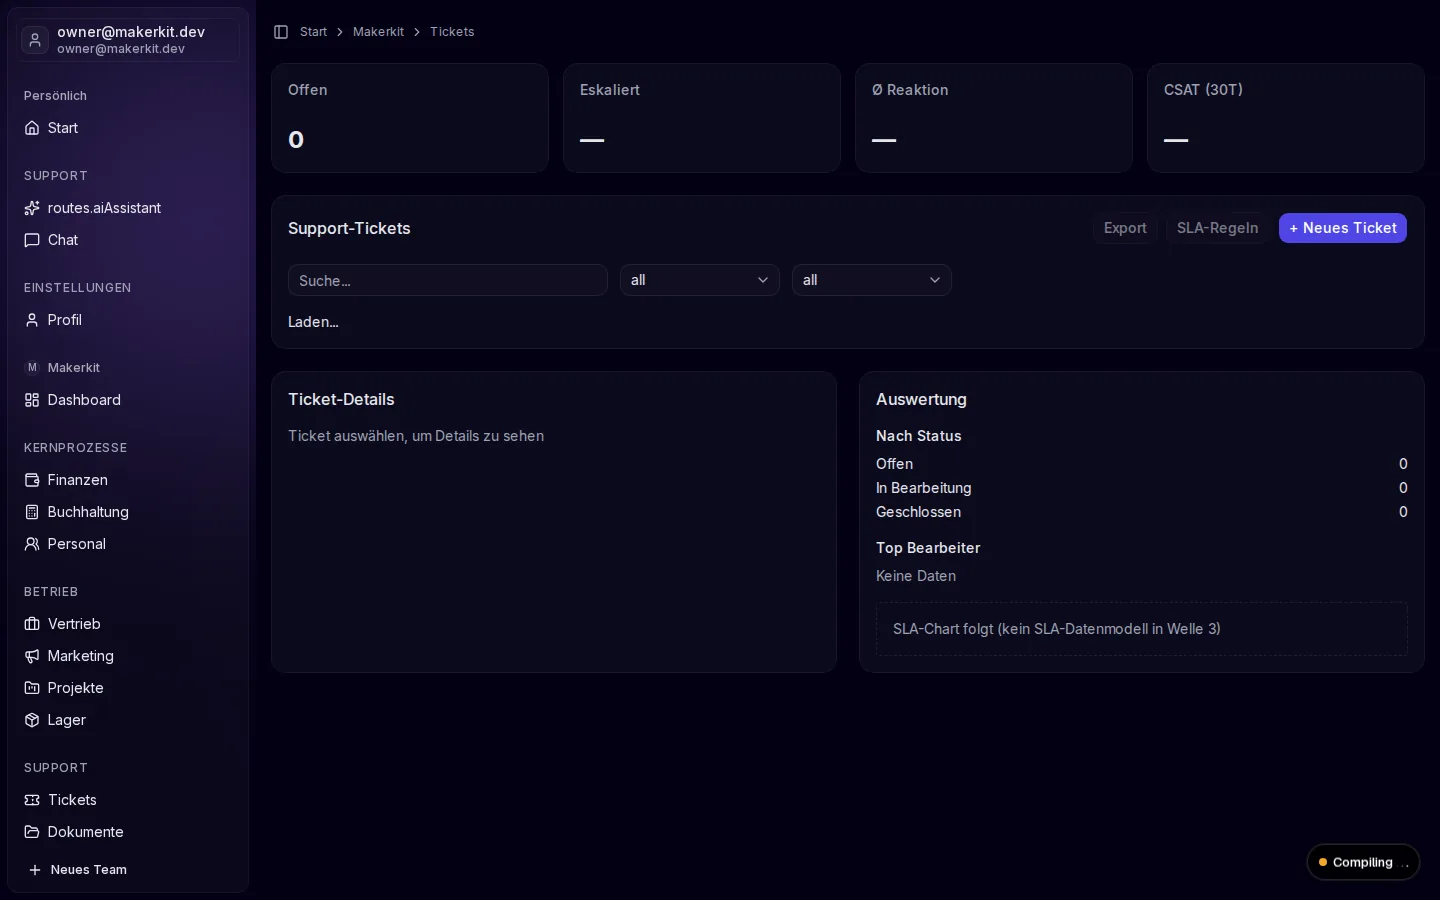The height and width of the screenshot is (900, 1440).
Task: Open the Marketing section
Action: 128,656
